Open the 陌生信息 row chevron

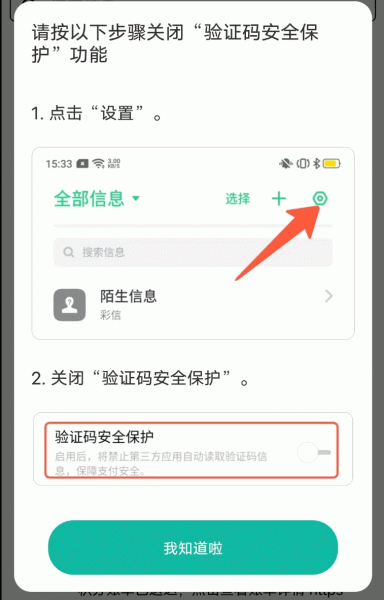(329, 296)
